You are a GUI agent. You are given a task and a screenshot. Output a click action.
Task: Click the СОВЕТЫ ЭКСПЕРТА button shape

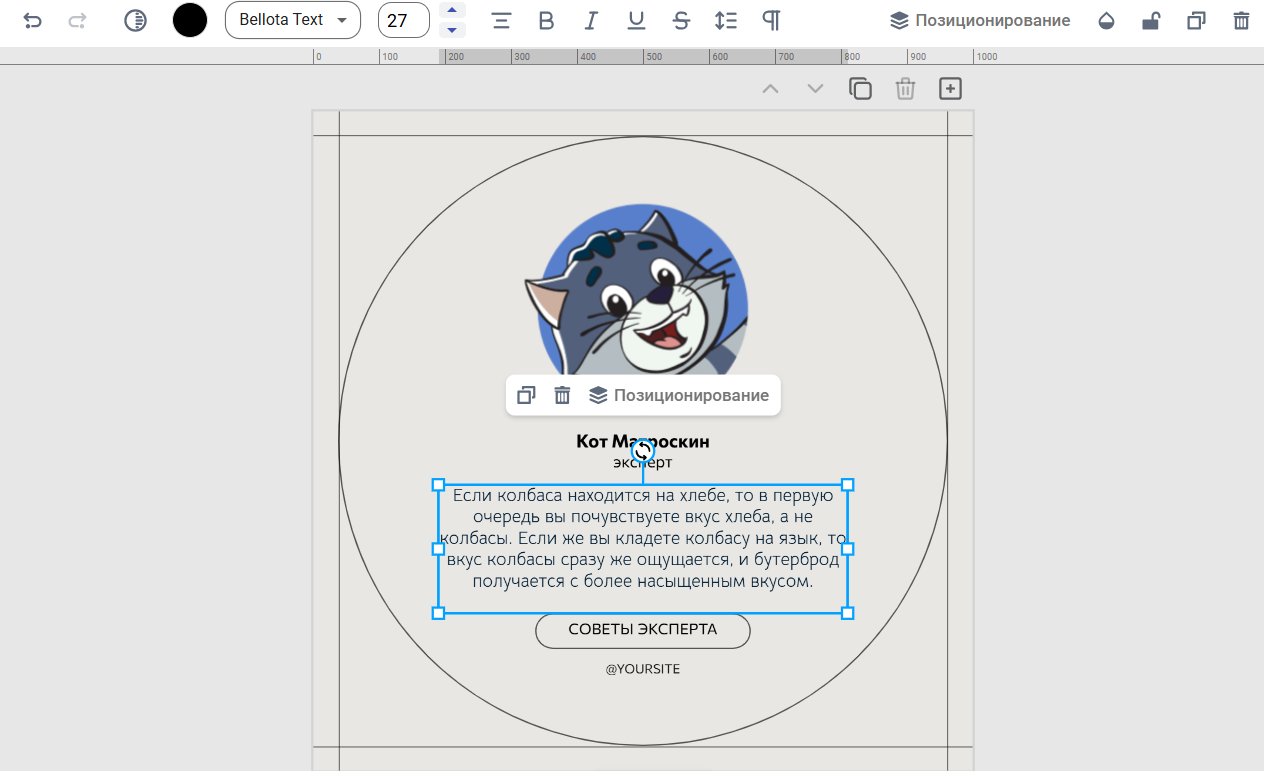[x=643, y=630]
